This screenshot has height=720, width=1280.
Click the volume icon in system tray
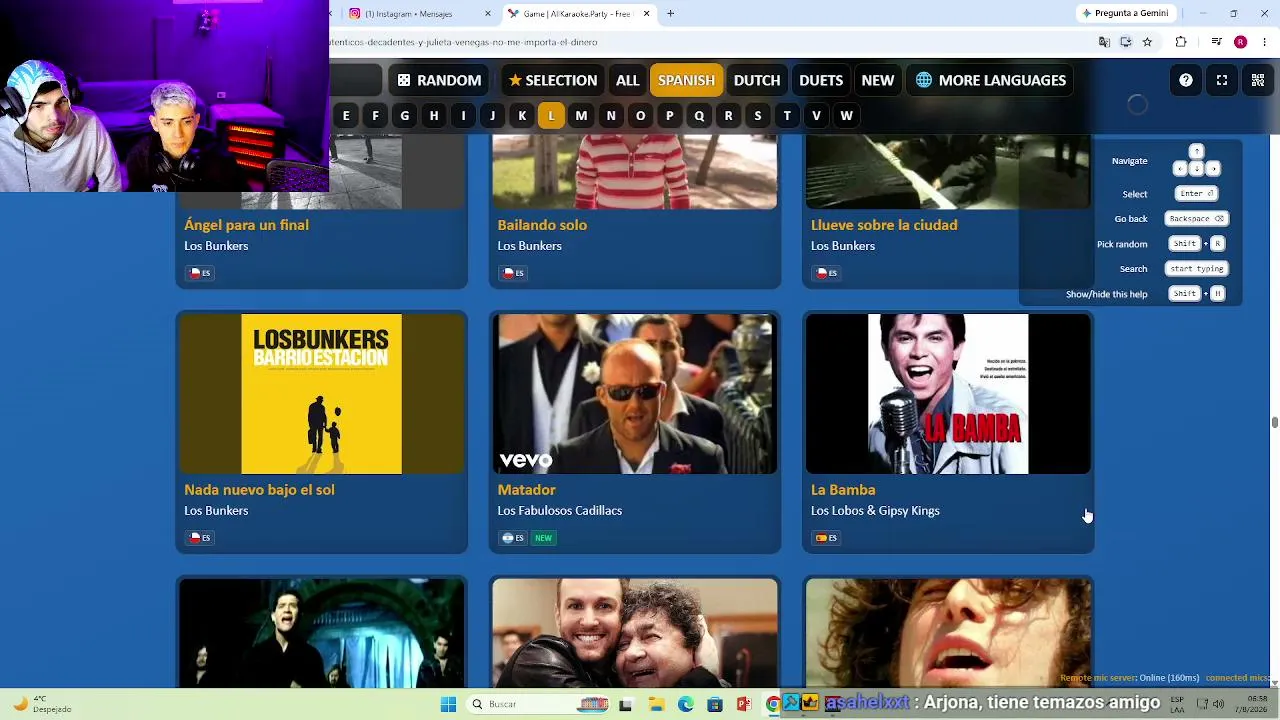click(1218, 704)
